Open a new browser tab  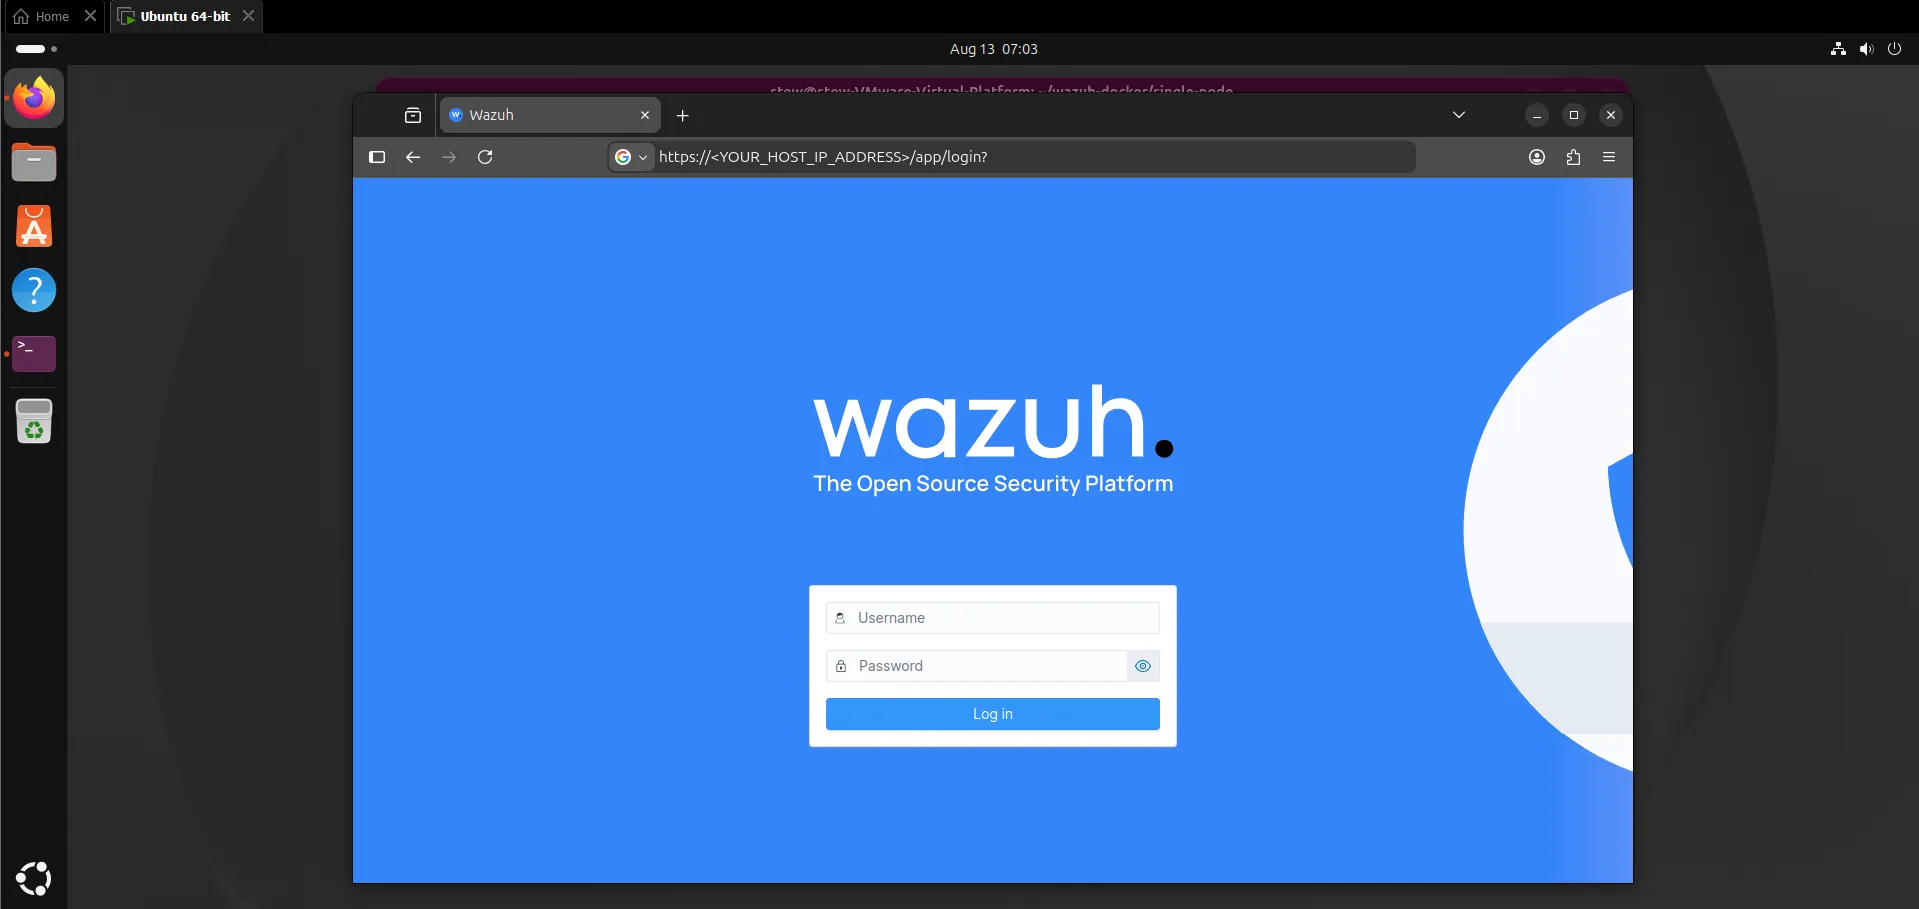pos(683,115)
